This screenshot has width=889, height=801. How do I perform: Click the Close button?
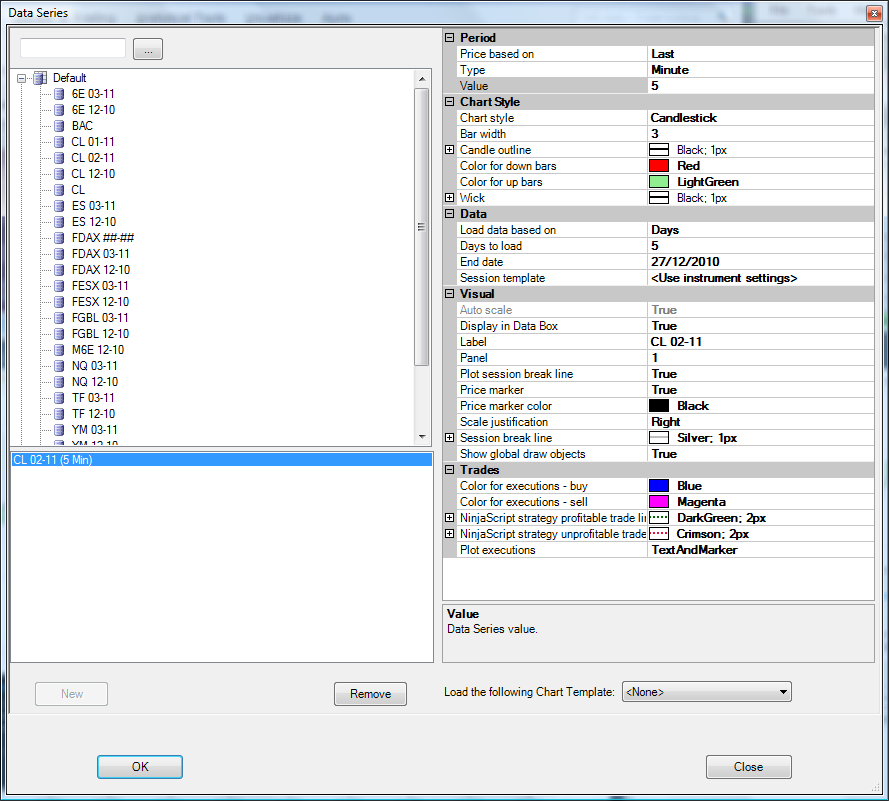pyautogui.click(x=748, y=767)
